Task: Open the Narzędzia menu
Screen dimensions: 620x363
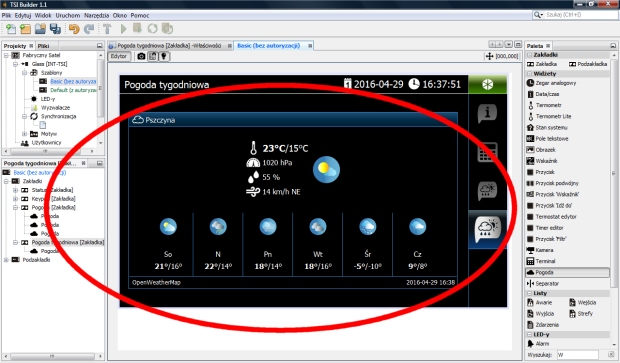Action: pos(96,15)
